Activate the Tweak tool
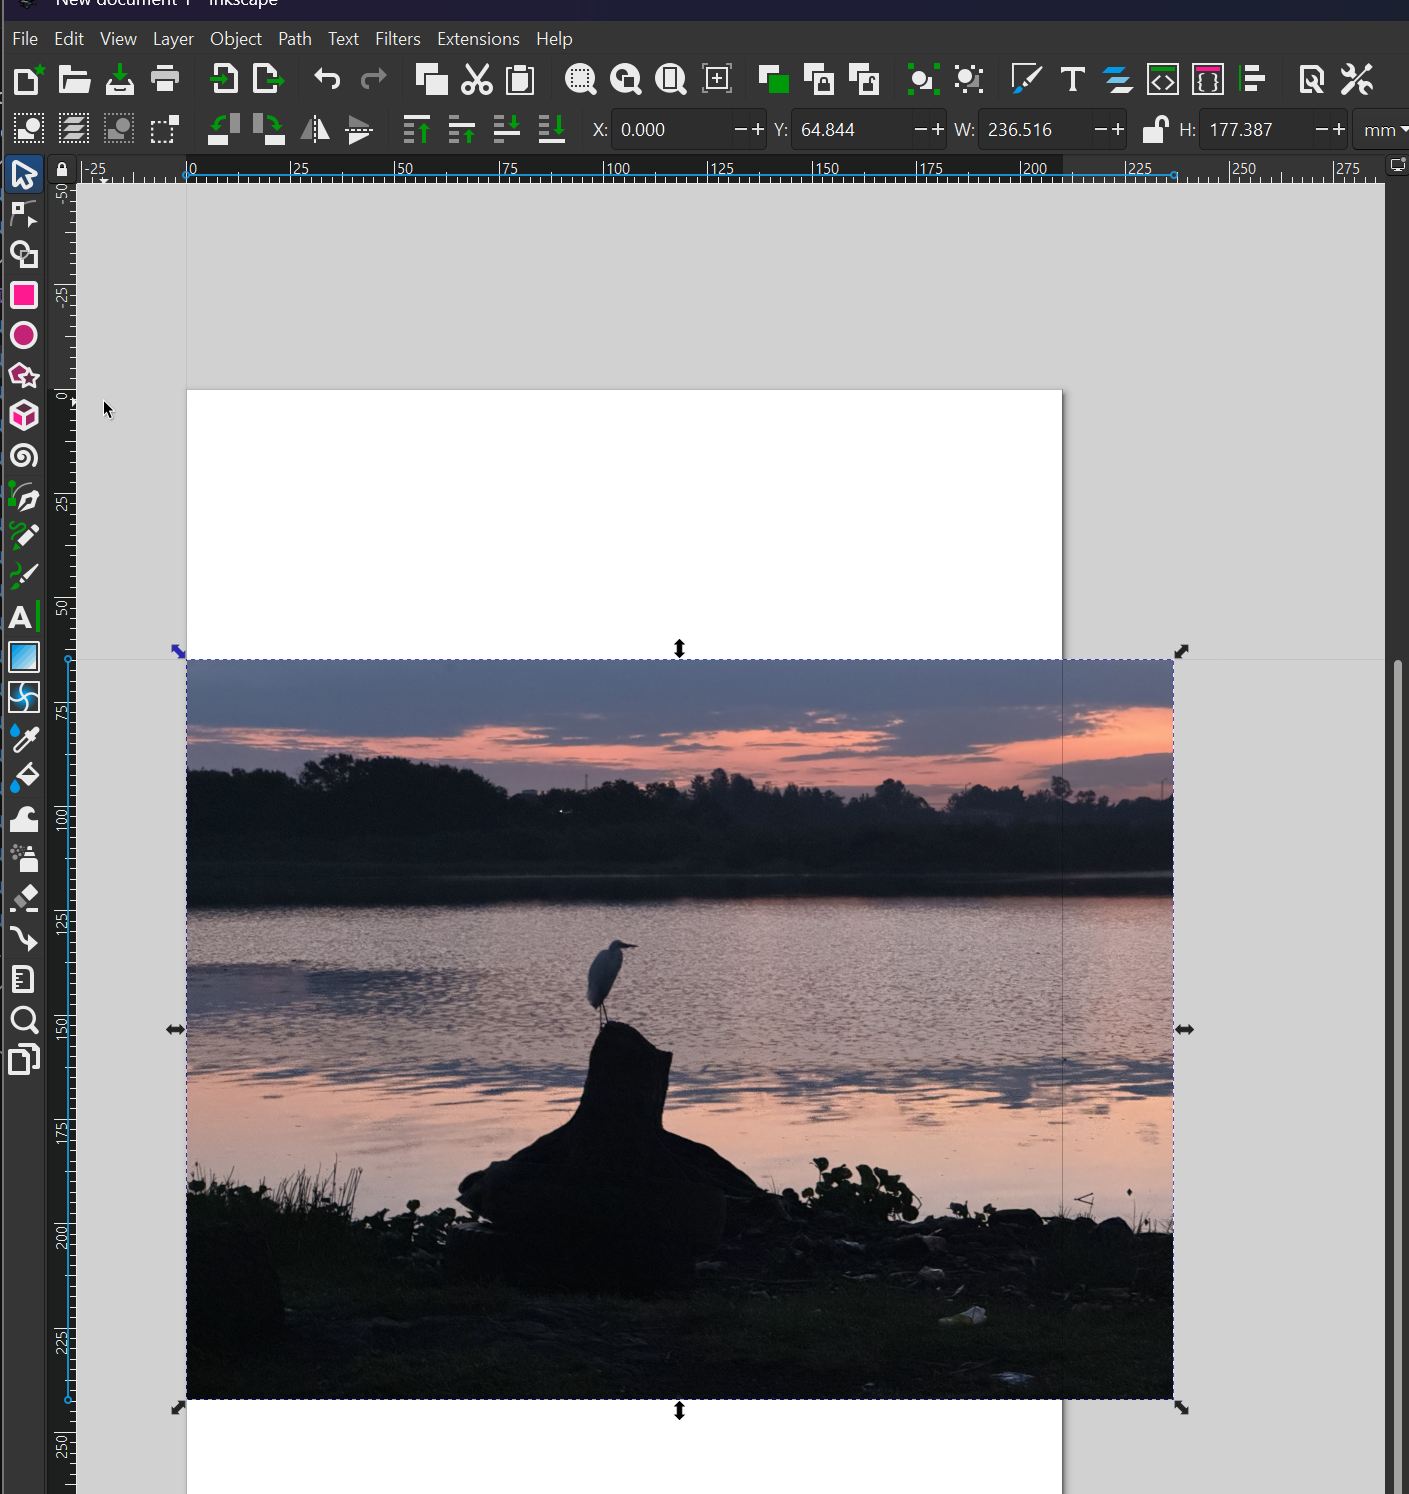The width and height of the screenshot is (1409, 1494). point(24,819)
